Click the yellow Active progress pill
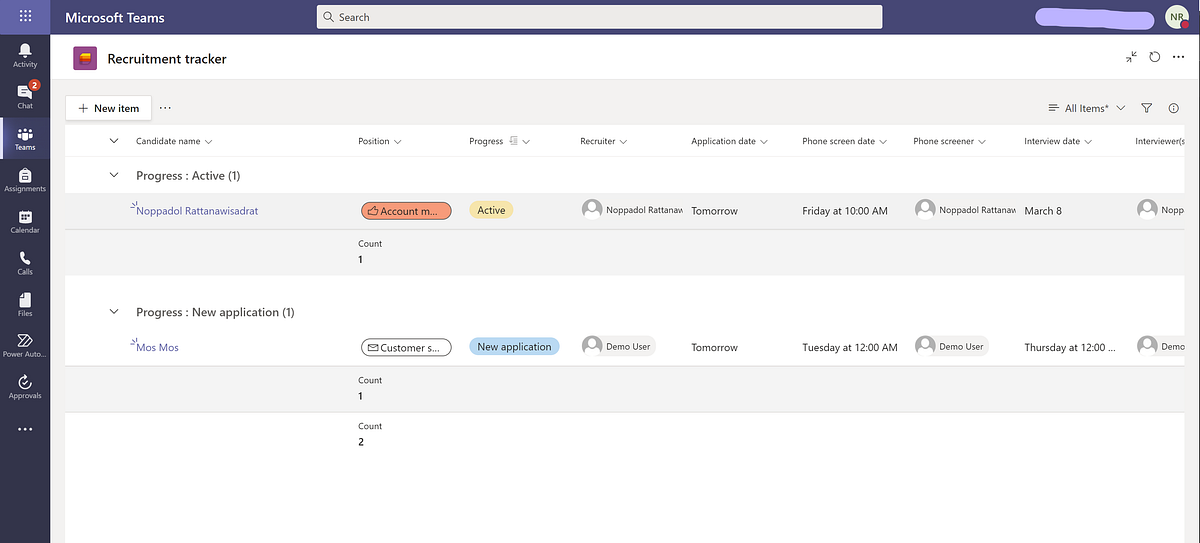This screenshot has width=1200, height=543. point(491,210)
